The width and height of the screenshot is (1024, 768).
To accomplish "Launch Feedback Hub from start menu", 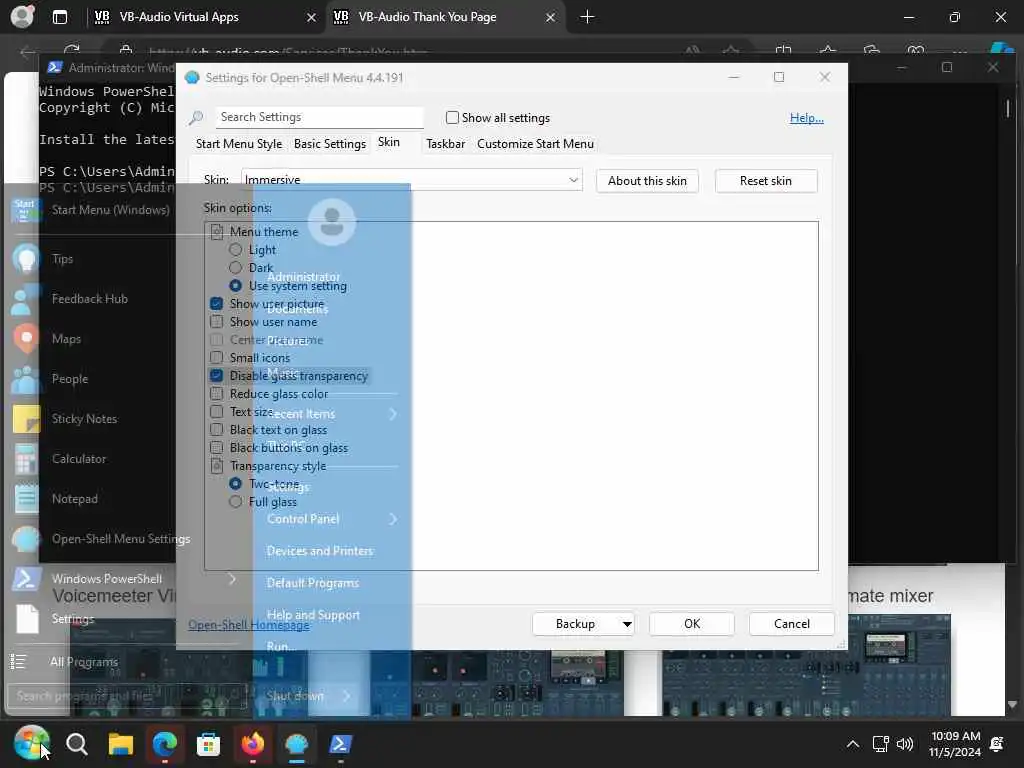I will pos(124,298).
